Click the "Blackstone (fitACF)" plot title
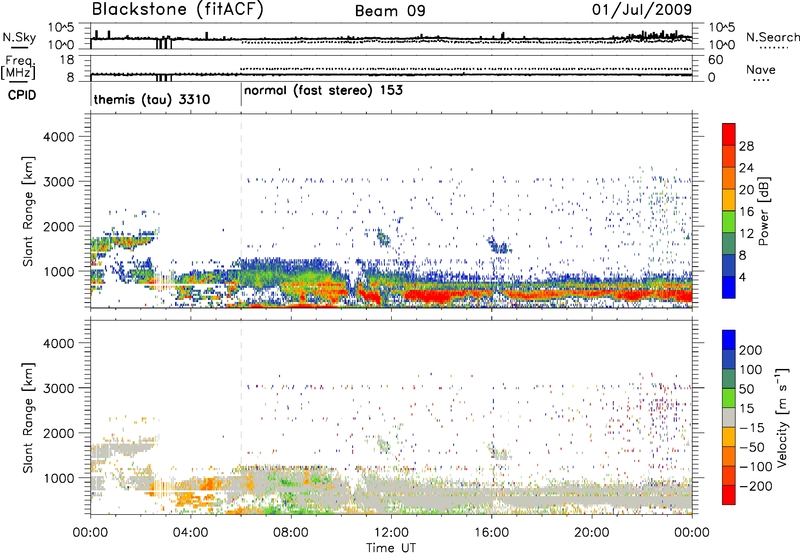 (177, 10)
